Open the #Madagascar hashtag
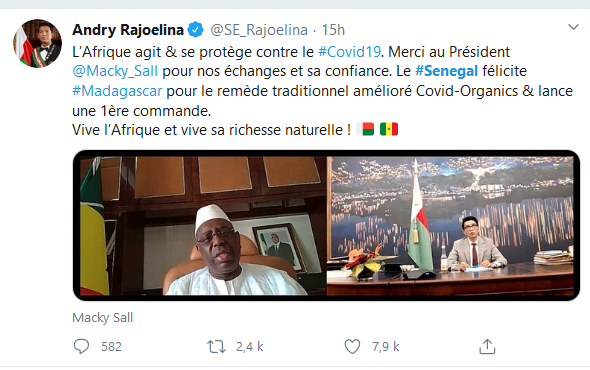The width and height of the screenshot is (590, 370). click(x=117, y=91)
